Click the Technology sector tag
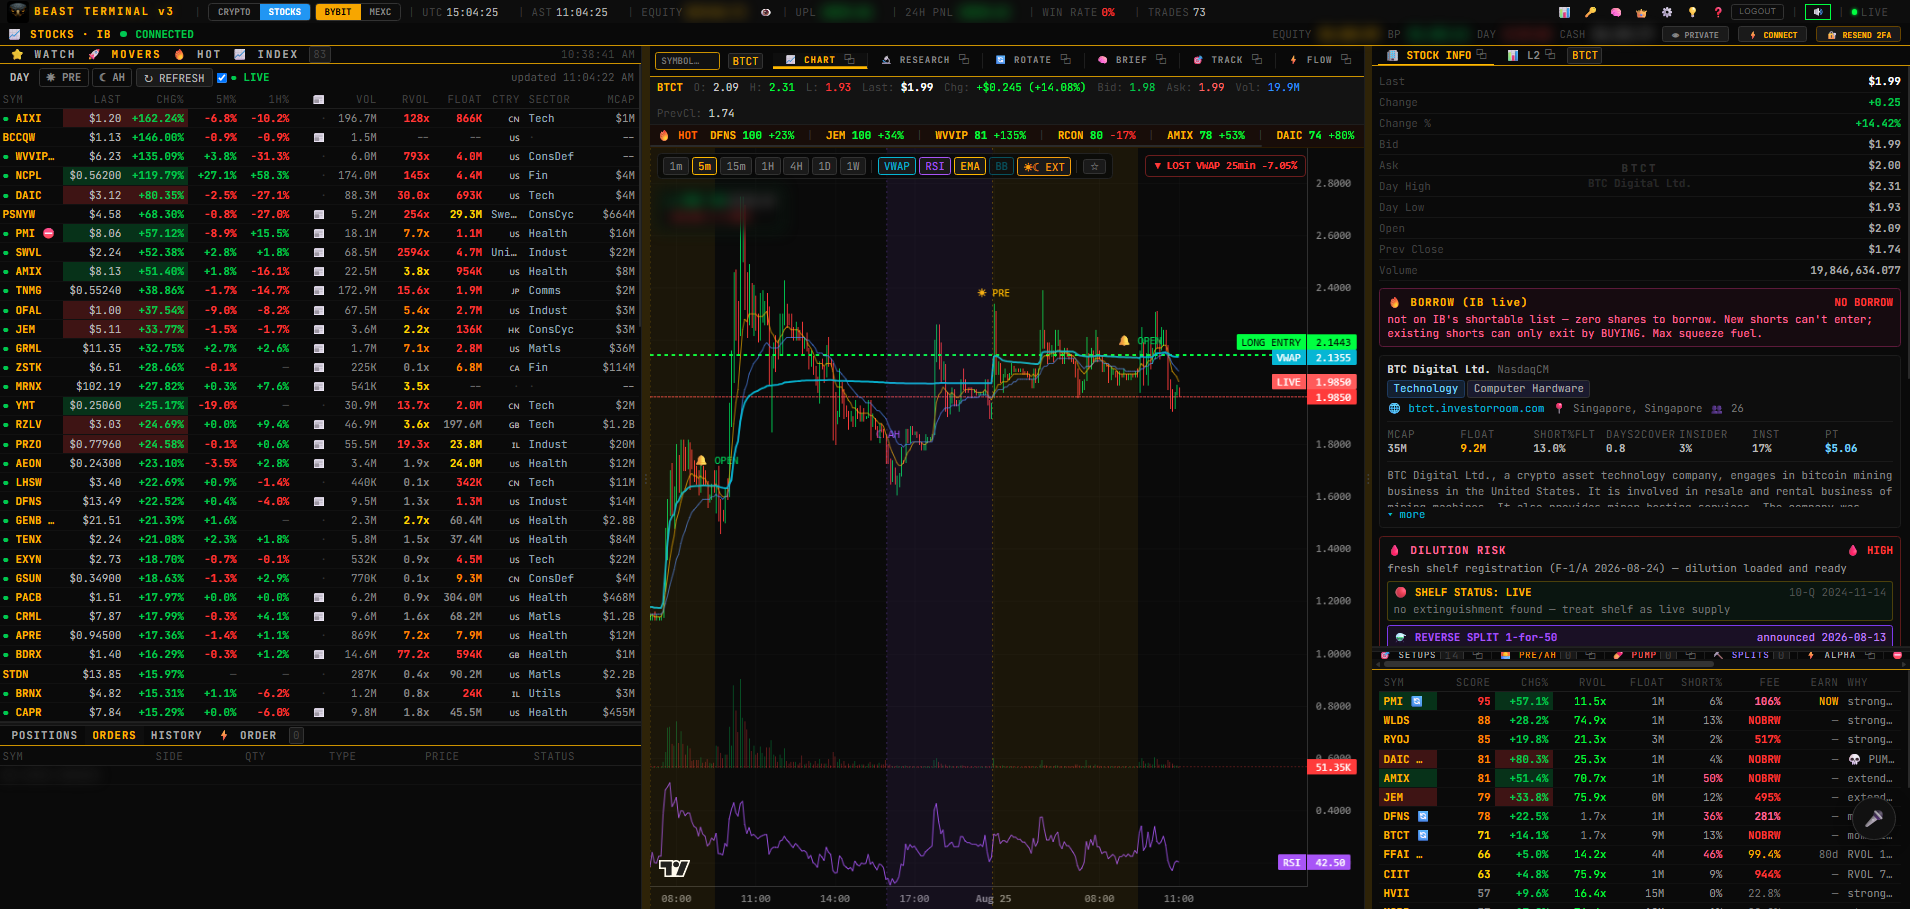Screen dimensions: 1910x909 [1425, 388]
